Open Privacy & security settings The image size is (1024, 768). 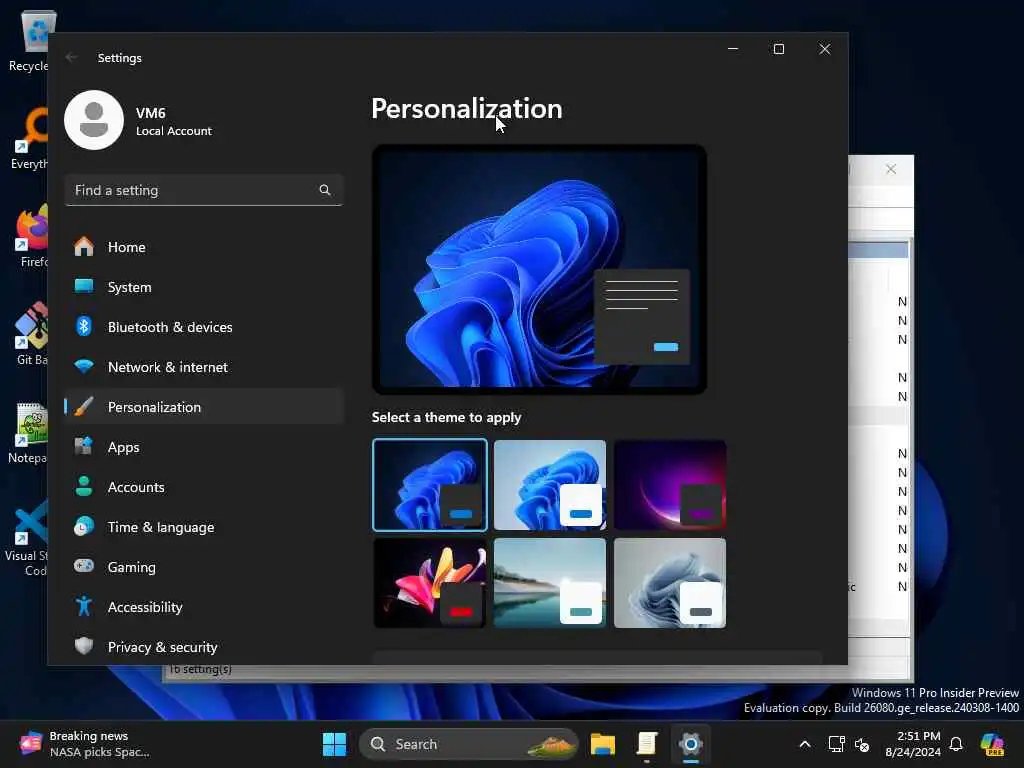204,647
